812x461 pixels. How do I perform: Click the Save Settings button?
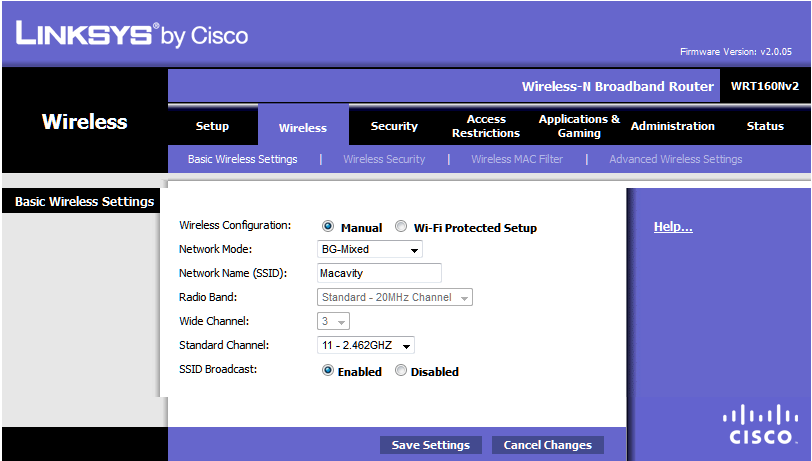click(x=431, y=445)
